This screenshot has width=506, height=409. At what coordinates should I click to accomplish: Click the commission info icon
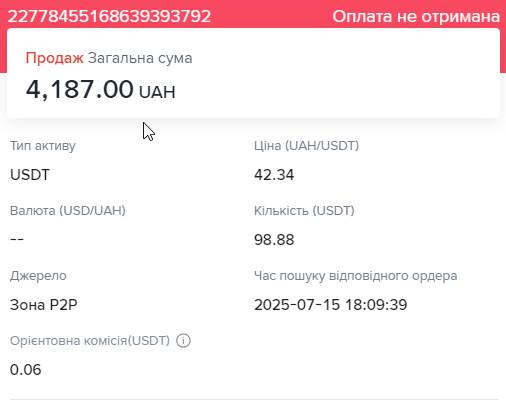click(183, 341)
